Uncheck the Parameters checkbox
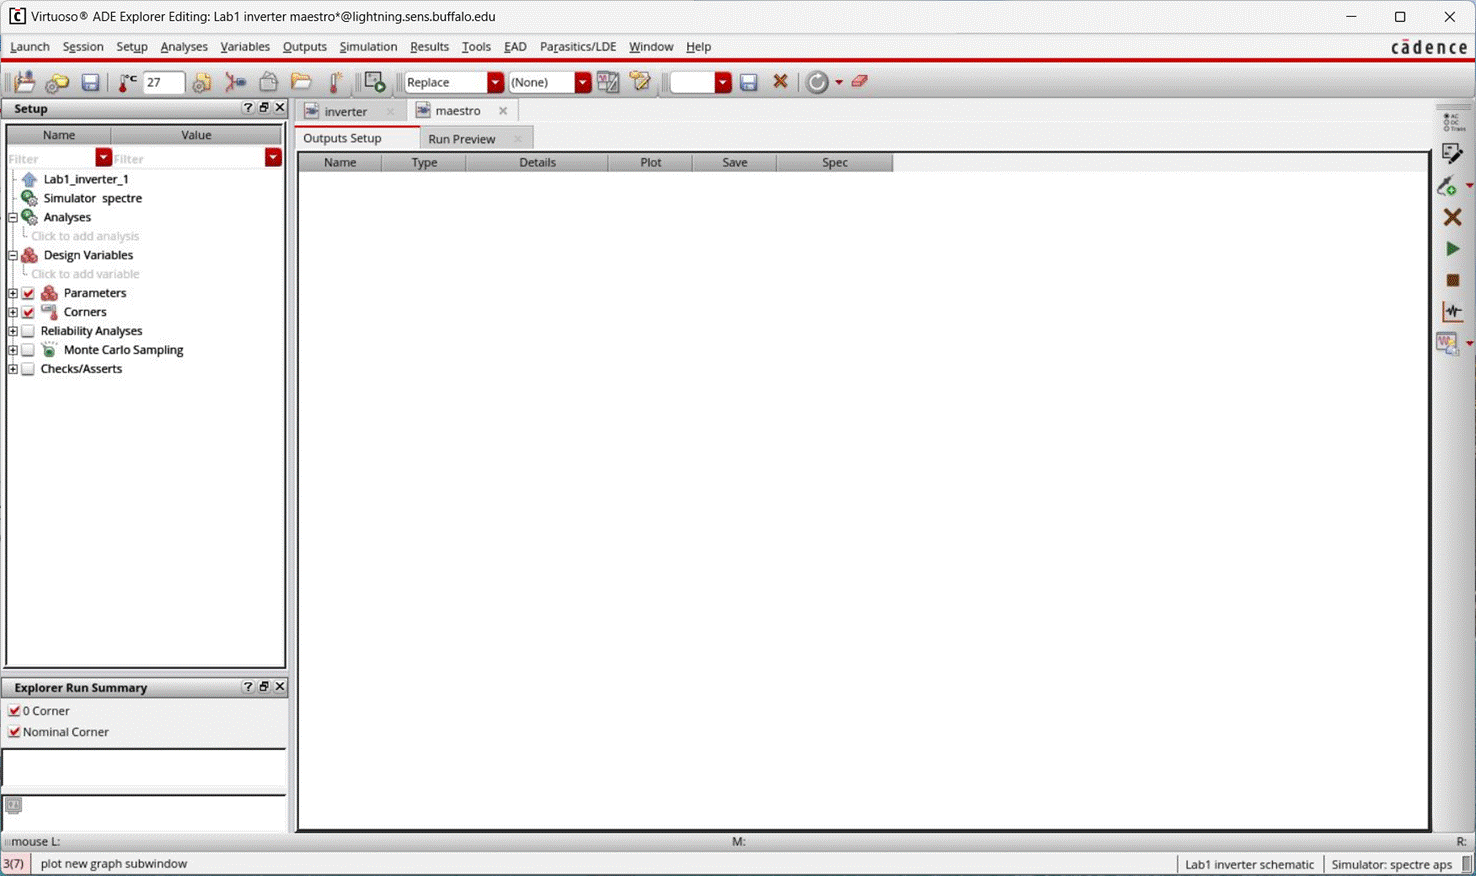Screen dimensions: 1476x876 (x=27, y=293)
